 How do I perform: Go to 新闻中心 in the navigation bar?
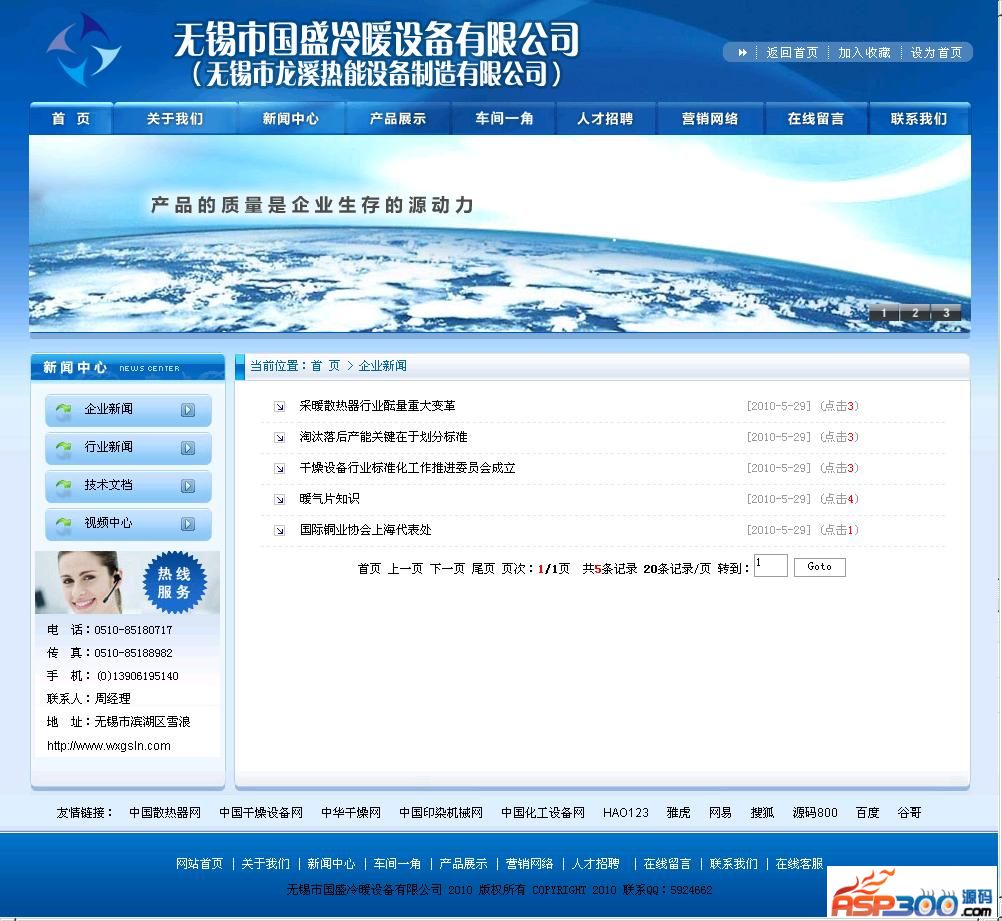pyautogui.click(x=291, y=119)
